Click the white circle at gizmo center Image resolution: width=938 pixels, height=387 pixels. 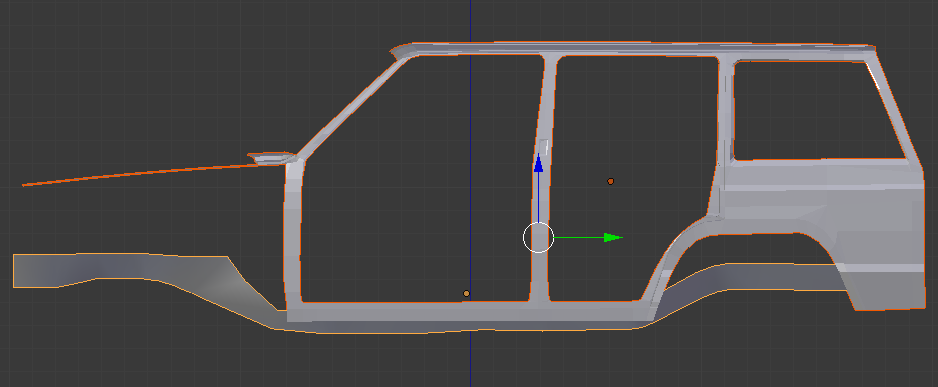tap(538, 237)
